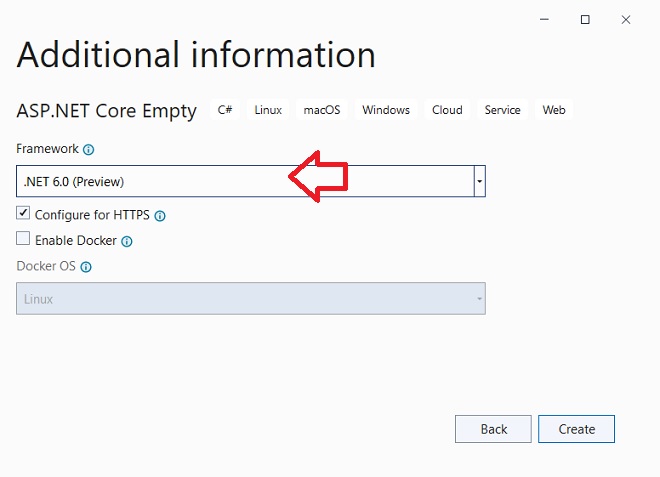Click the ASP.NET Core Empty template title

106,111
